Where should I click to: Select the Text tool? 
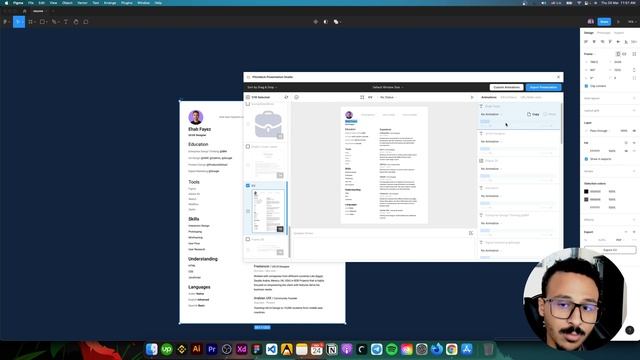pyautogui.click(x=66, y=22)
